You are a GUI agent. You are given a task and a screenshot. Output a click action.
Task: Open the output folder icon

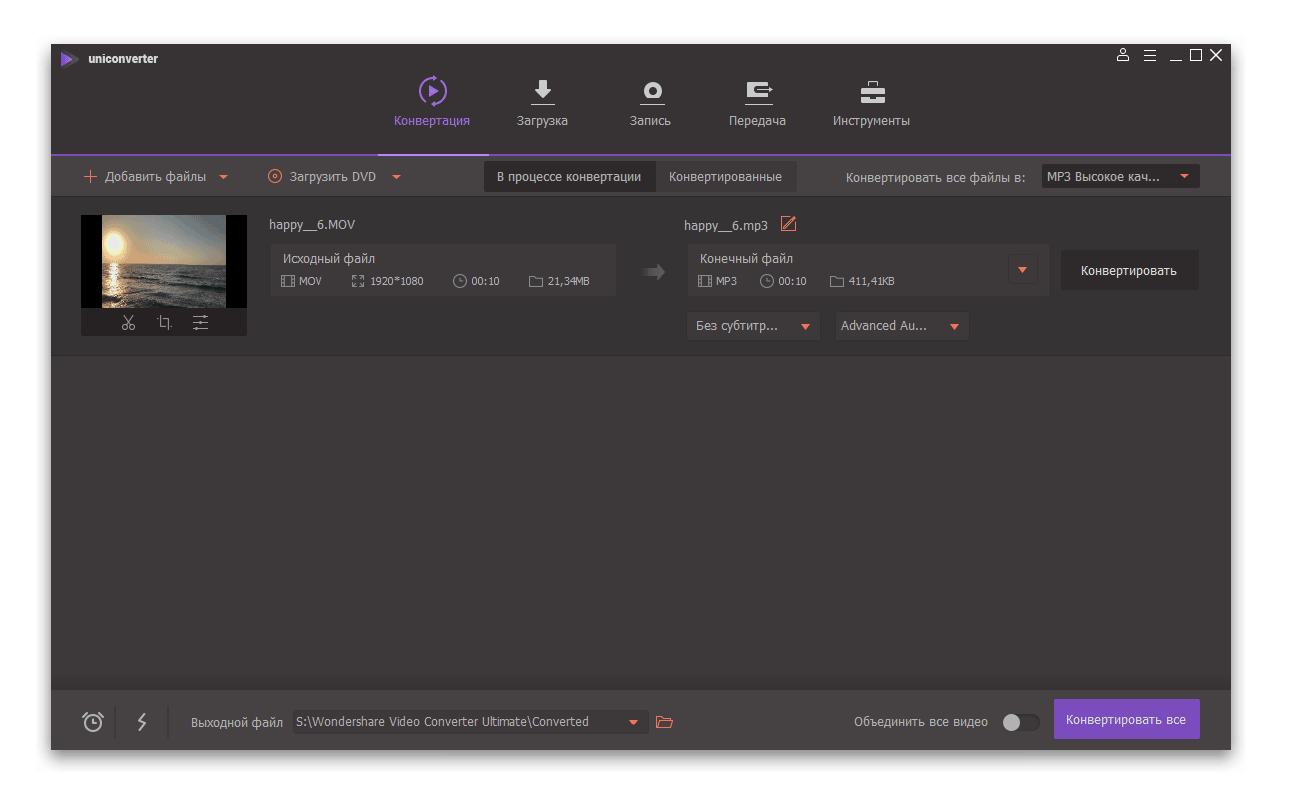664,721
